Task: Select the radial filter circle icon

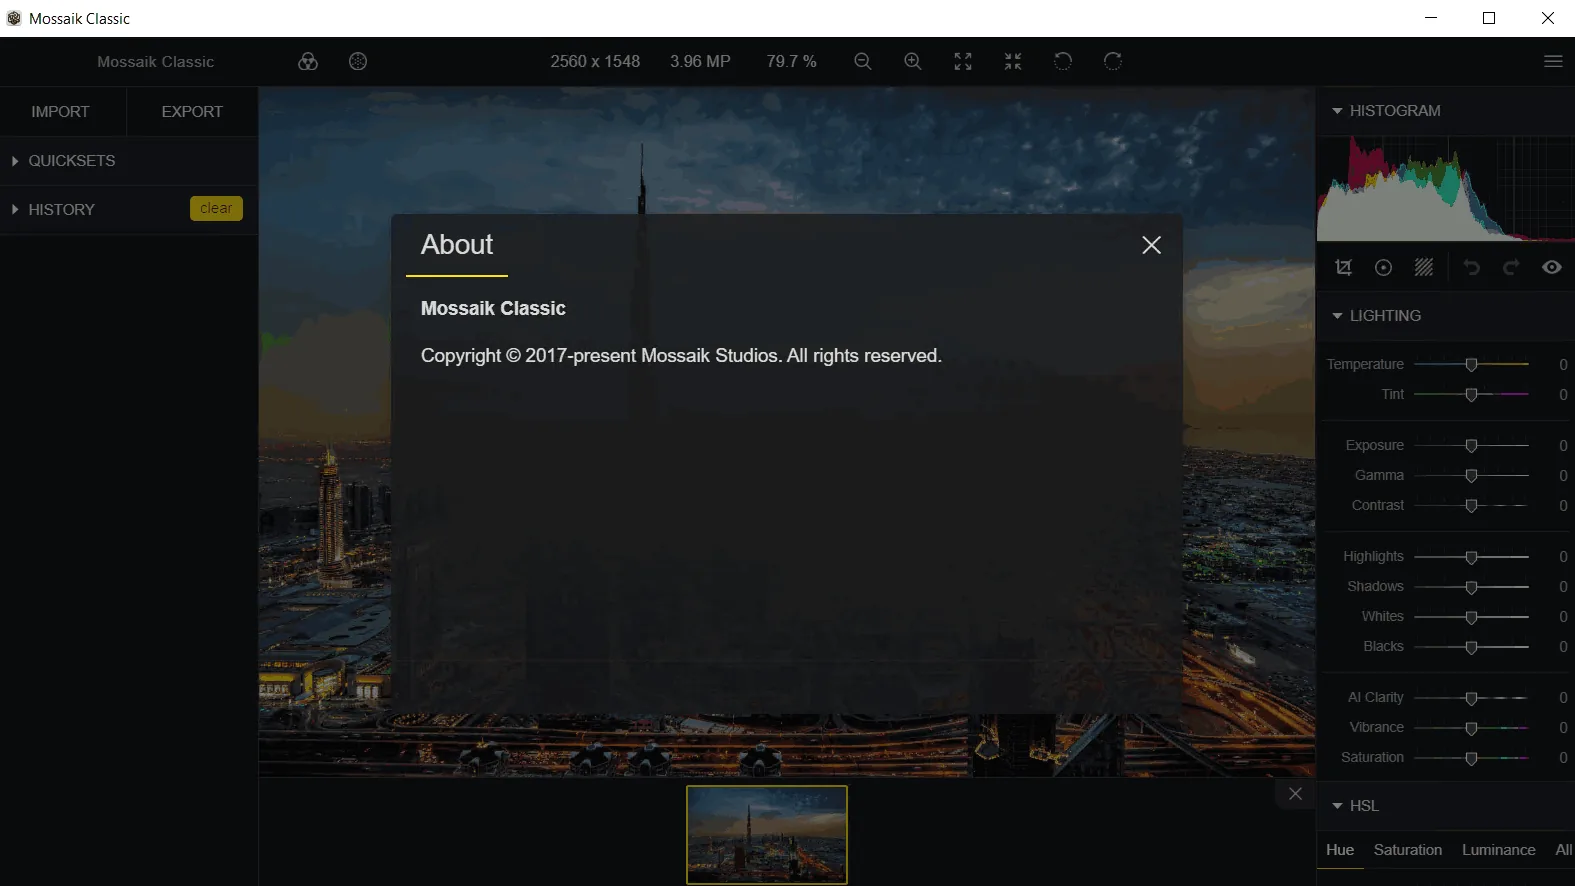Action: 1384,267
